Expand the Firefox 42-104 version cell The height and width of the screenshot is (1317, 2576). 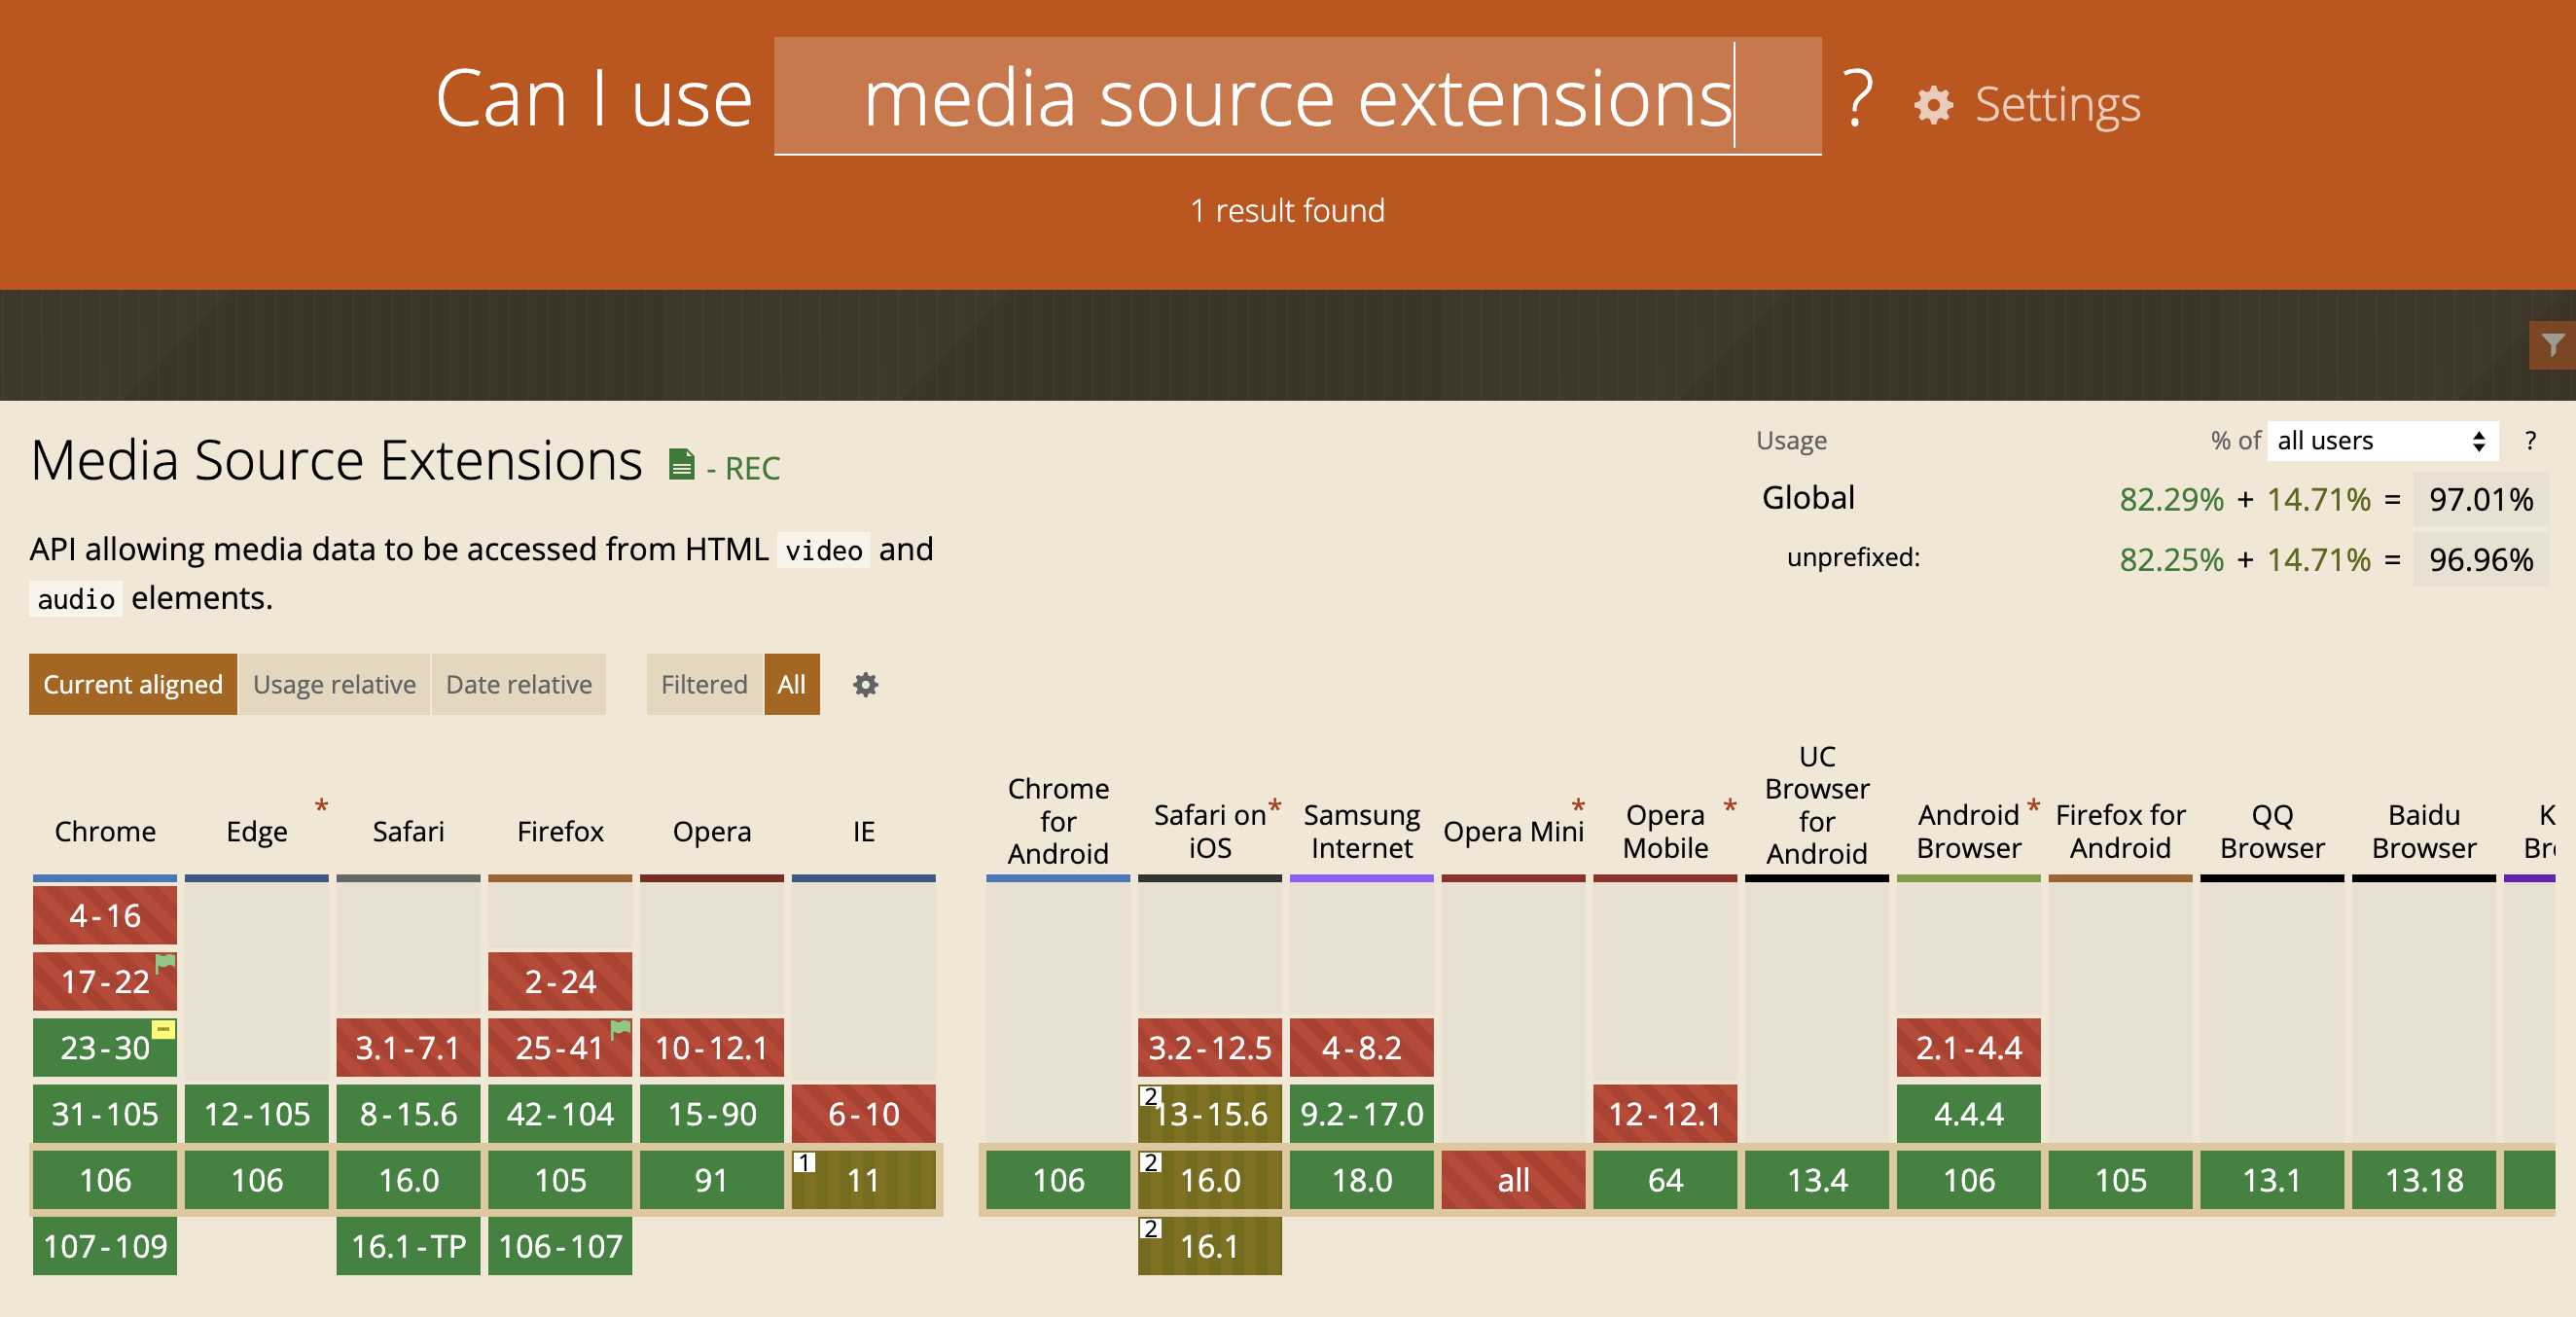coord(560,1113)
